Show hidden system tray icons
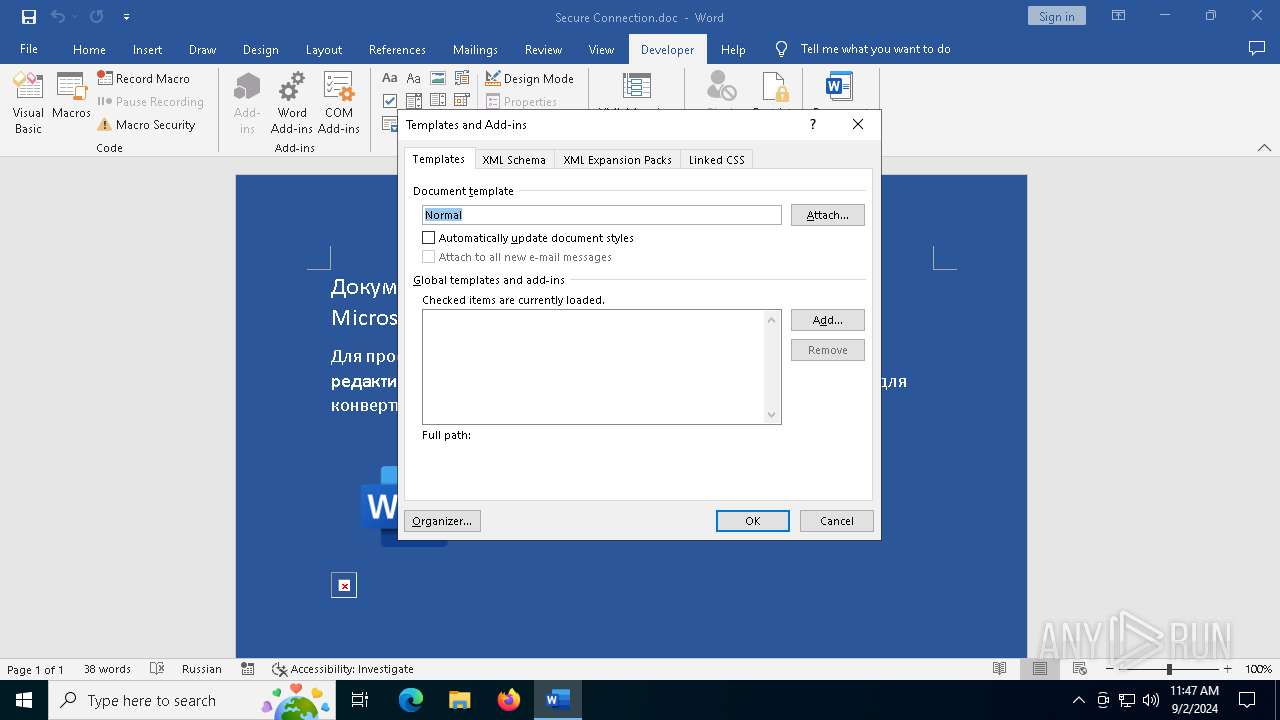 tap(1078, 700)
